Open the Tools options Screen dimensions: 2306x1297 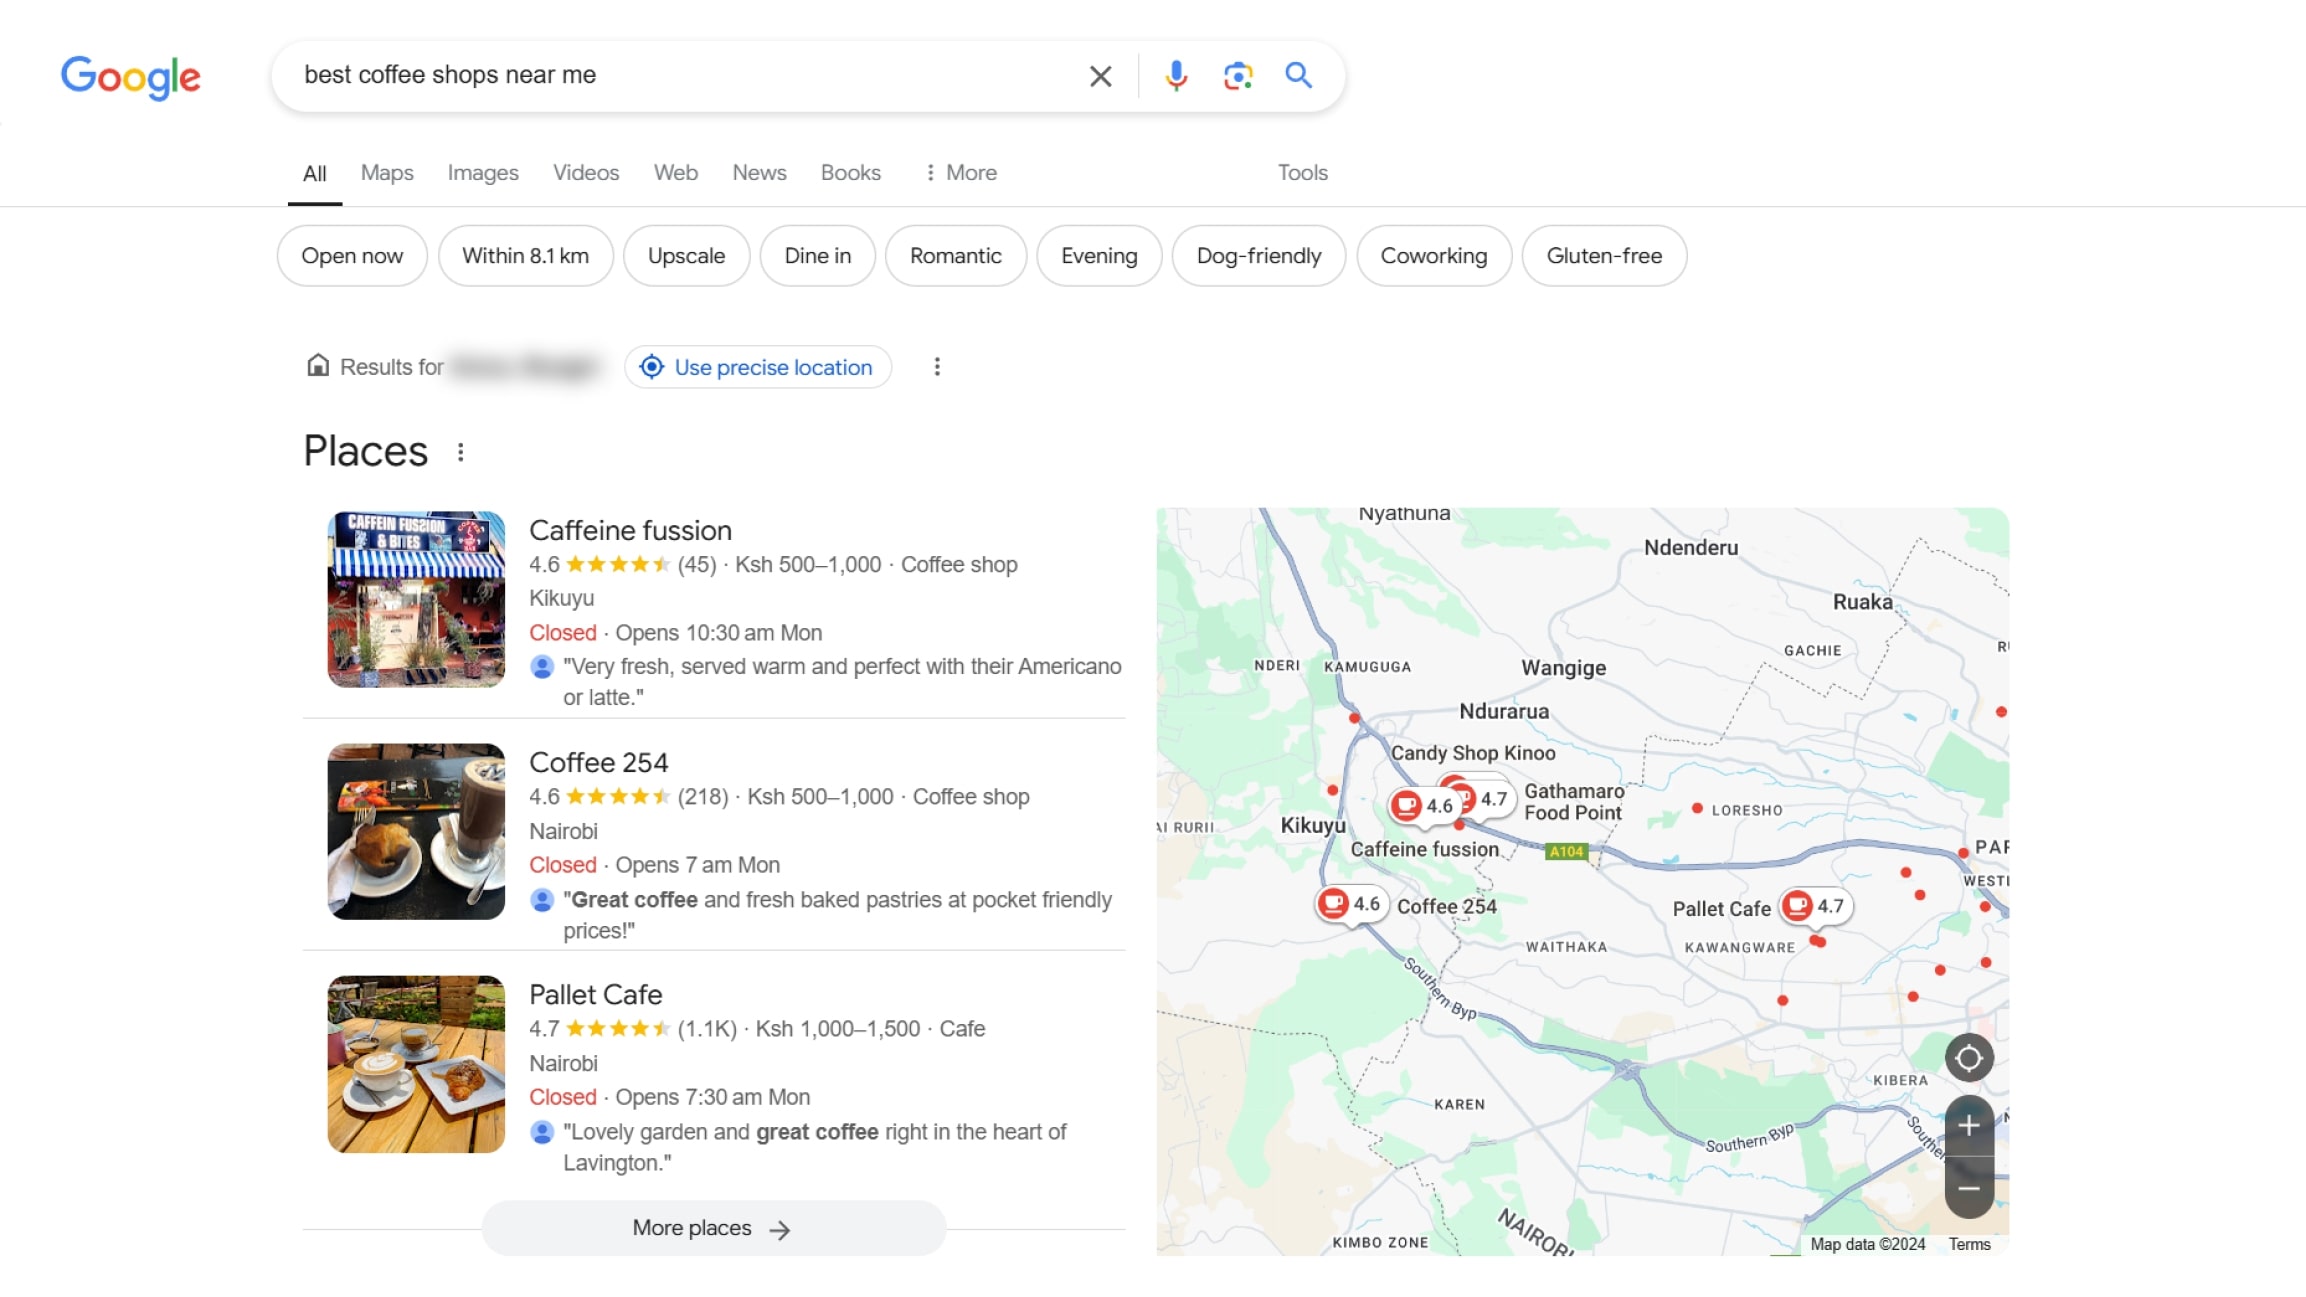(1302, 173)
